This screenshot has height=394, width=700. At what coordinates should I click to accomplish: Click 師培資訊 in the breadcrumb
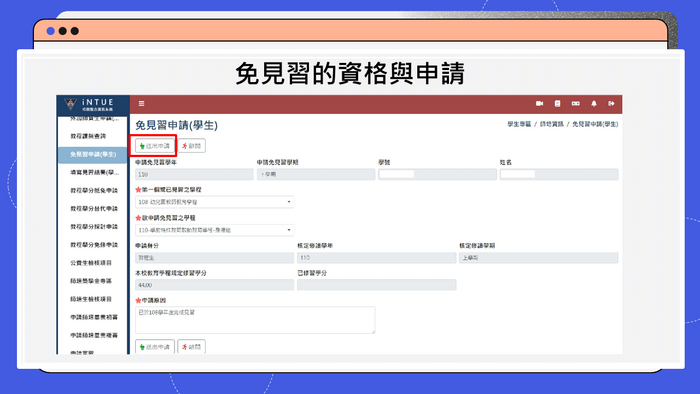tap(552, 124)
